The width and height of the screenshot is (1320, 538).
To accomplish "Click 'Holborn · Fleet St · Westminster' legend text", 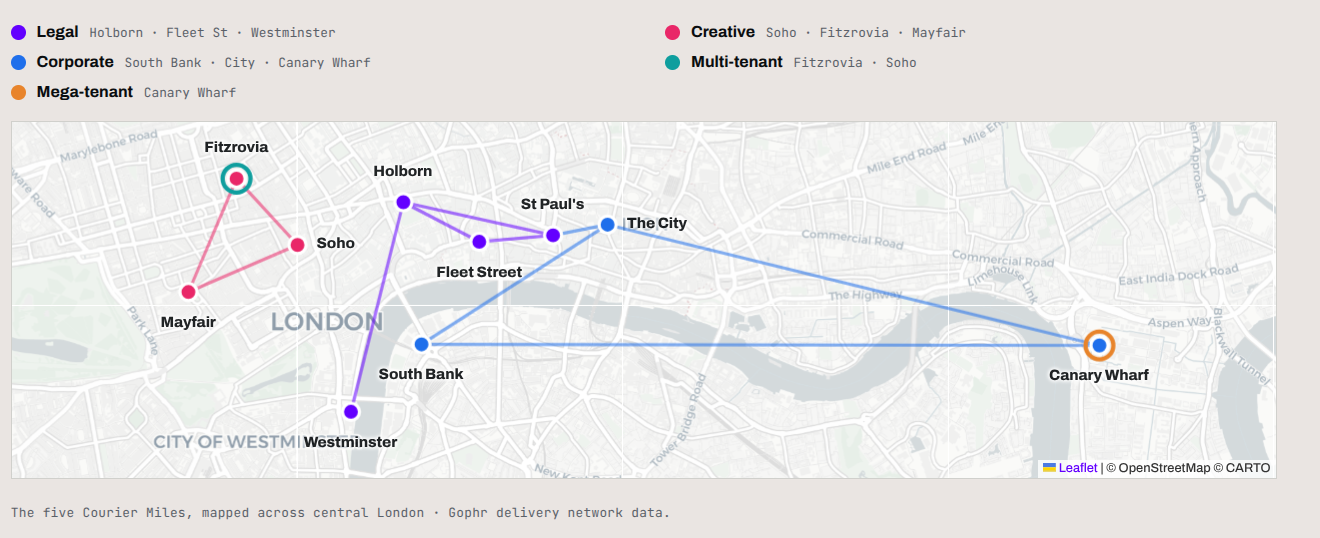I will [x=212, y=33].
